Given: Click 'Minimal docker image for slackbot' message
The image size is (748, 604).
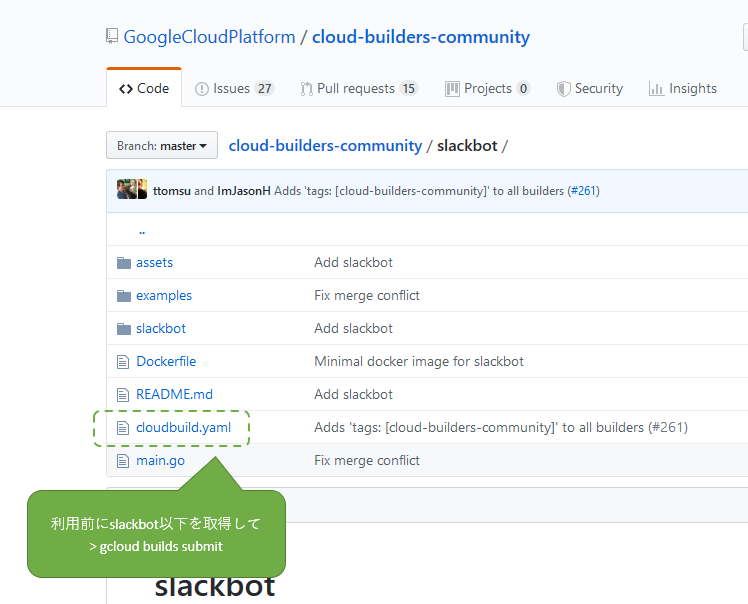Looking at the screenshot, I should pos(419,361).
